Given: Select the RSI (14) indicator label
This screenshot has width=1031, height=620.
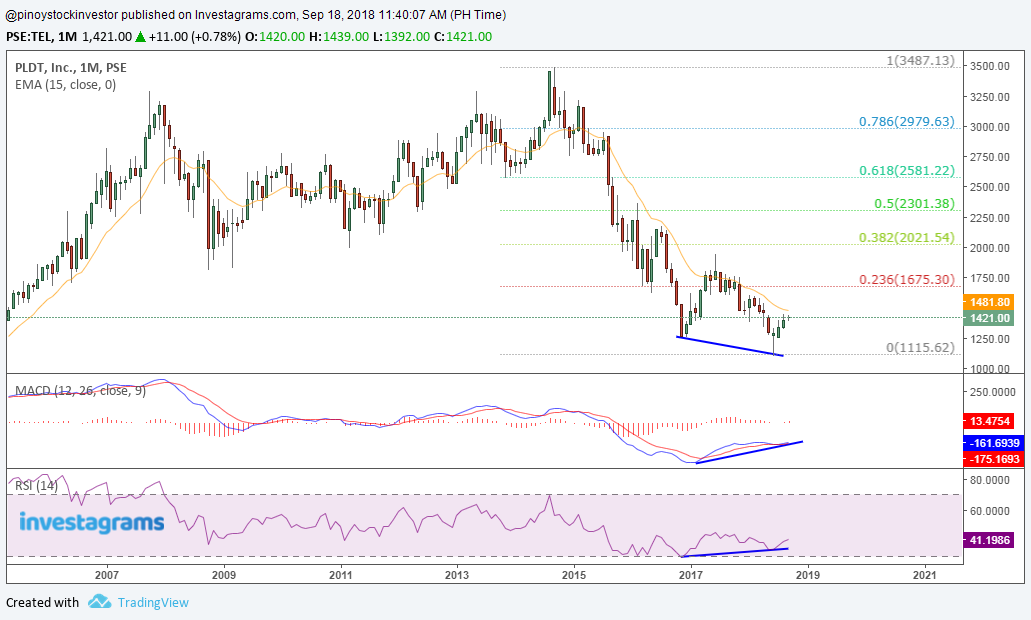Looking at the screenshot, I should pos(36,485).
